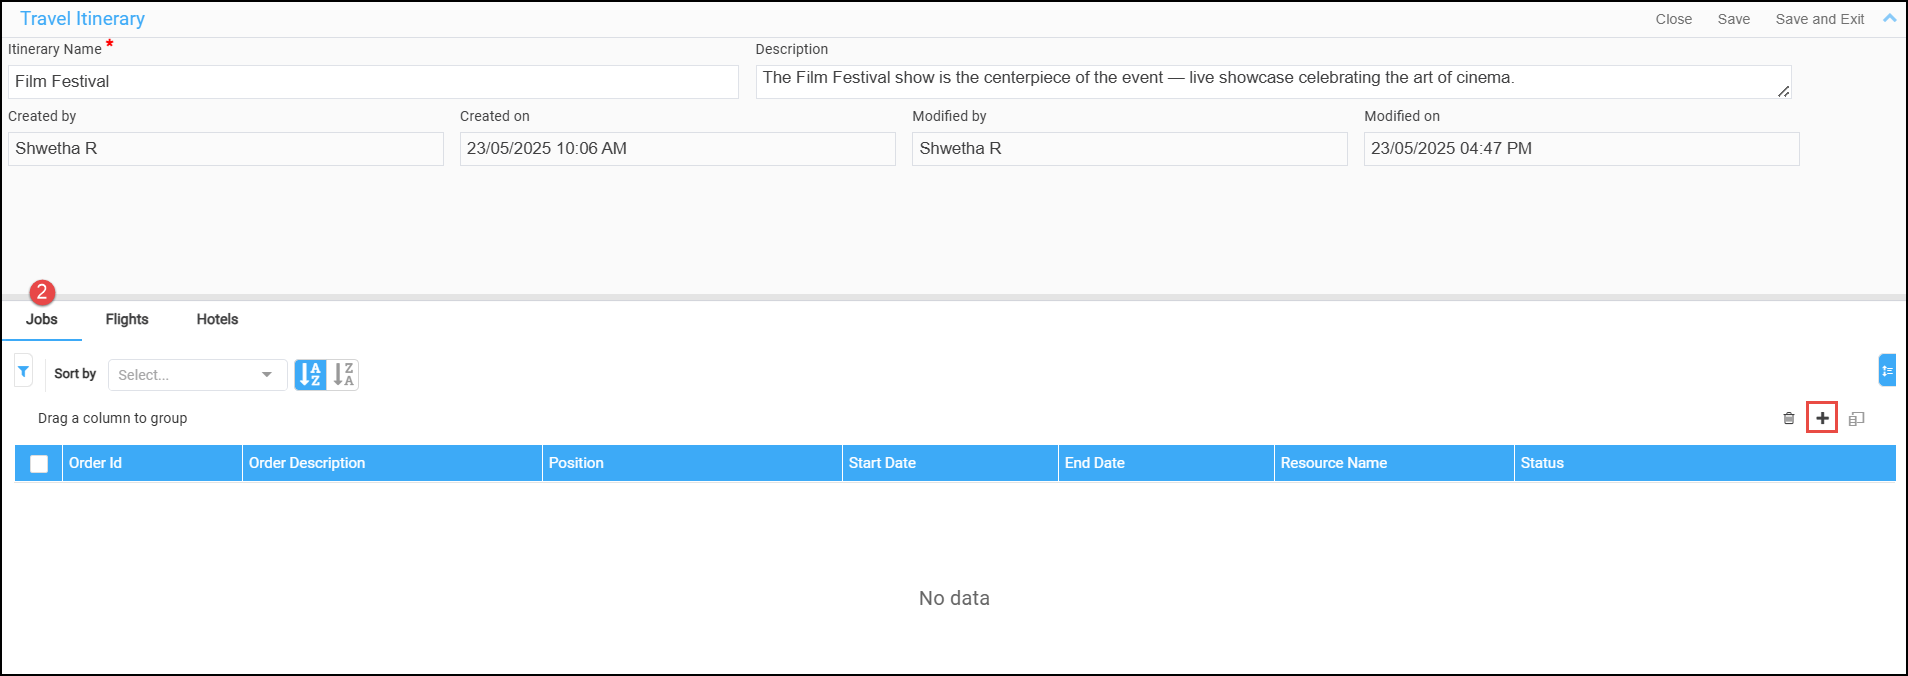Open the blue side panel icon

[x=1887, y=370]
